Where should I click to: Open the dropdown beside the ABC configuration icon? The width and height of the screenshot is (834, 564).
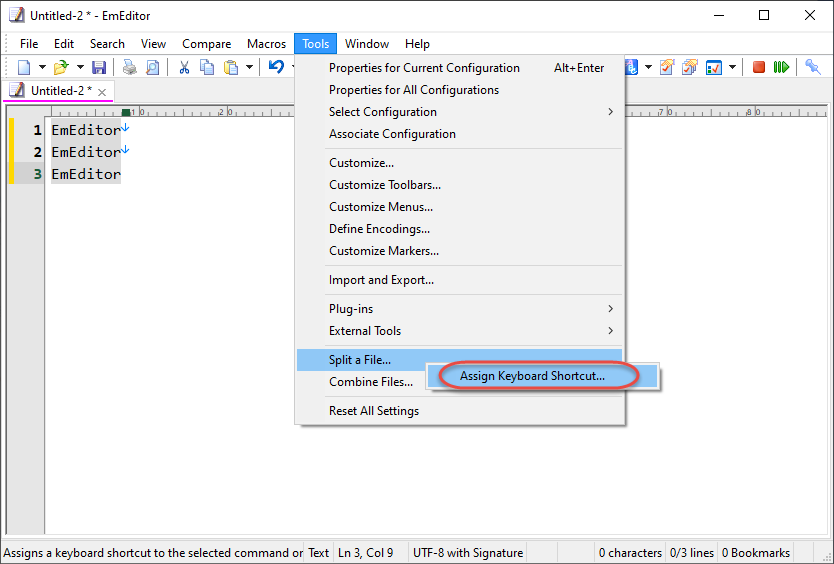648,68
